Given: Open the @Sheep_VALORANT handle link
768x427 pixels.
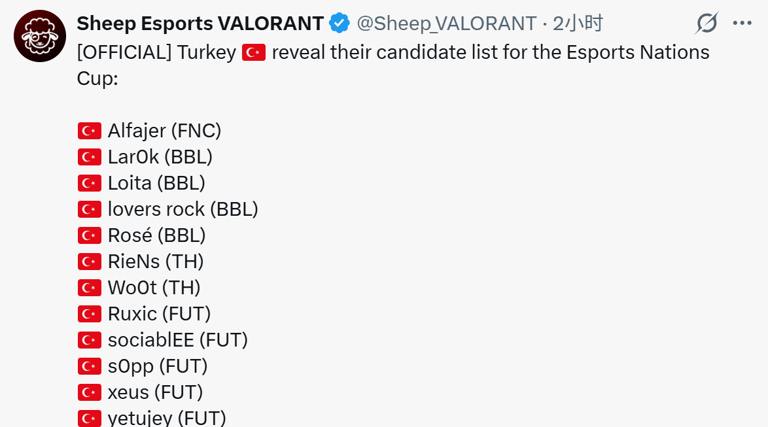Looking at the screenshot, I should point(446,23).
